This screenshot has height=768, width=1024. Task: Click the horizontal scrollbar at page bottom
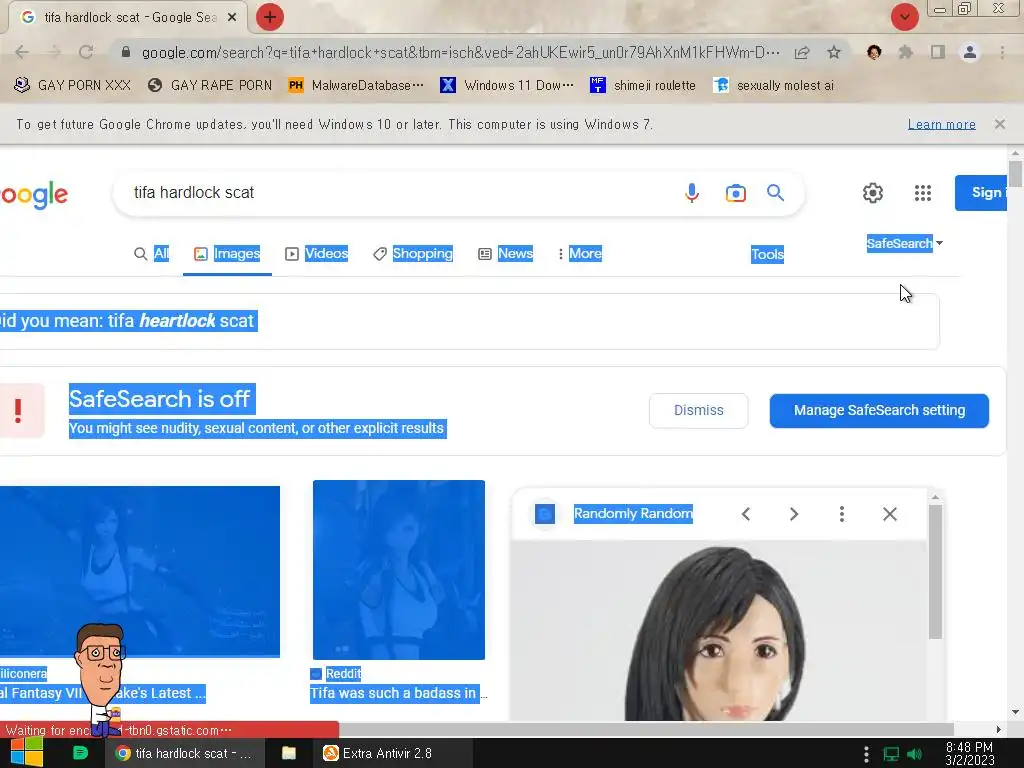pos(647,729)
